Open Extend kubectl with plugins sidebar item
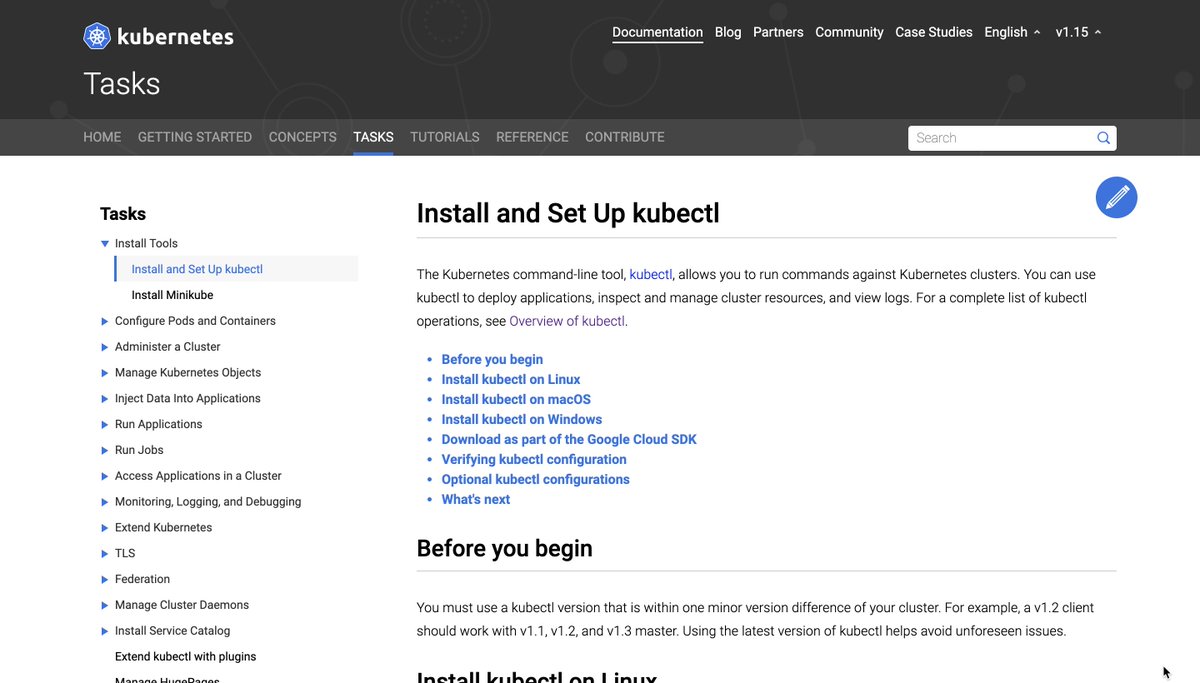 click(185, 657)
